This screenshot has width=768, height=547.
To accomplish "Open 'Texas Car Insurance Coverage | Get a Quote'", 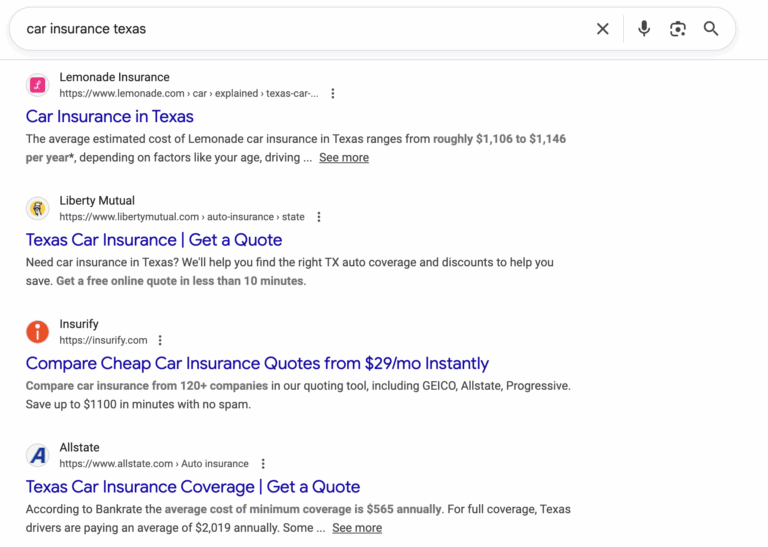I will point(193,487).
